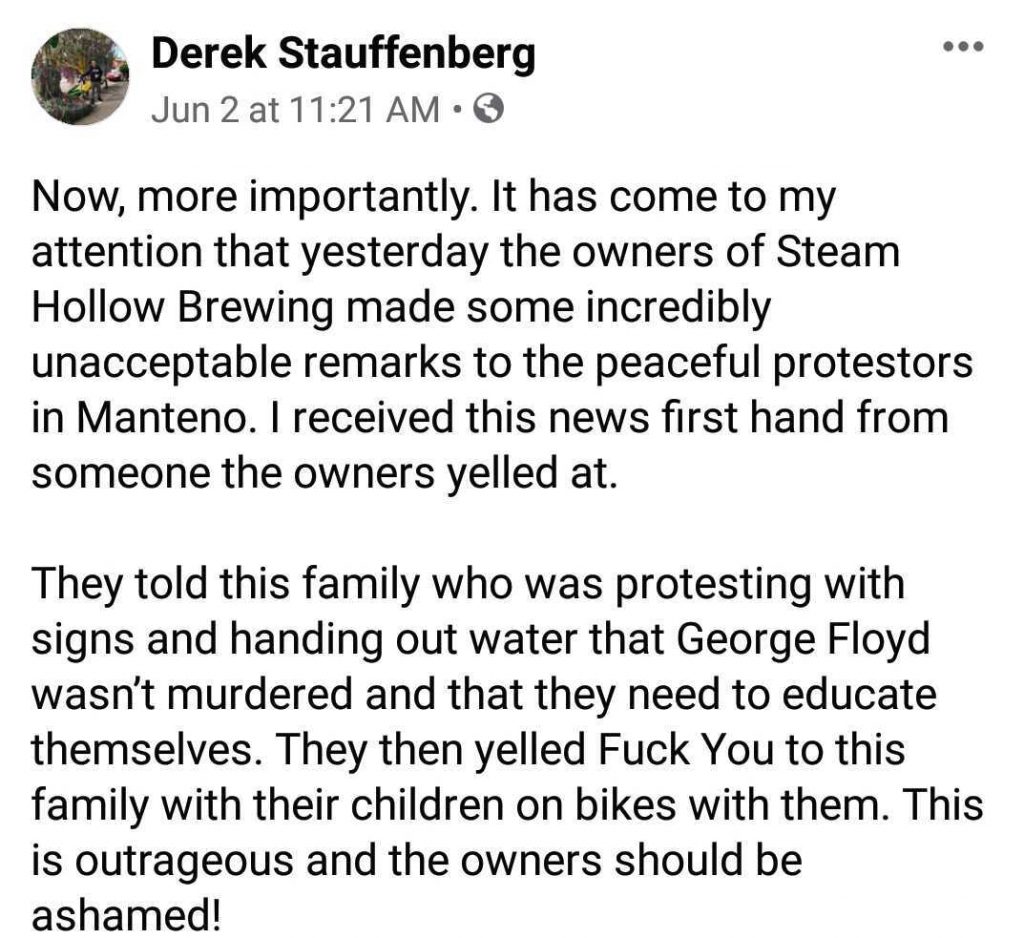Click the dot separator beside the timestamp
The width and height of the screenshot is (1024, 938).
458,109
